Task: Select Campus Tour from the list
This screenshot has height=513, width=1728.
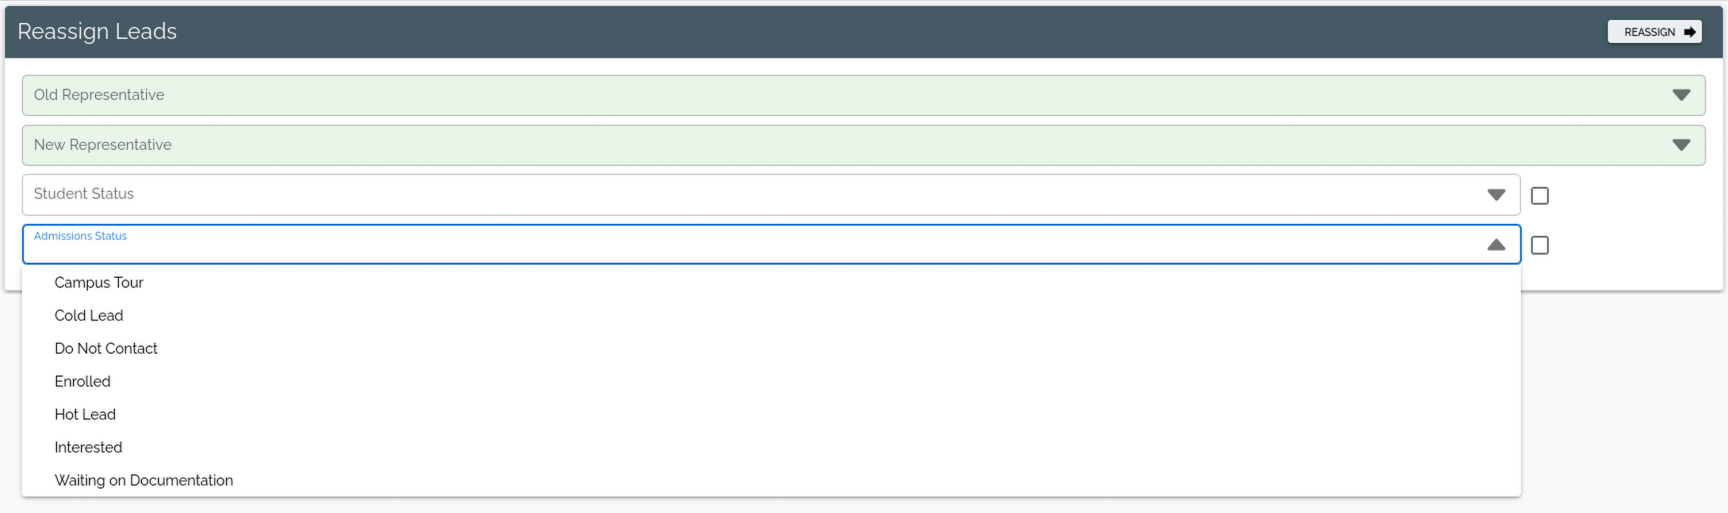Action: pos(99,283)
